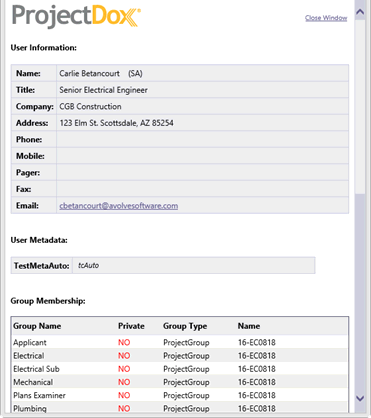Click the NO value in Applicant row
Screen dimensions: 371x418
pyautogui.click(x=124, y=342)
